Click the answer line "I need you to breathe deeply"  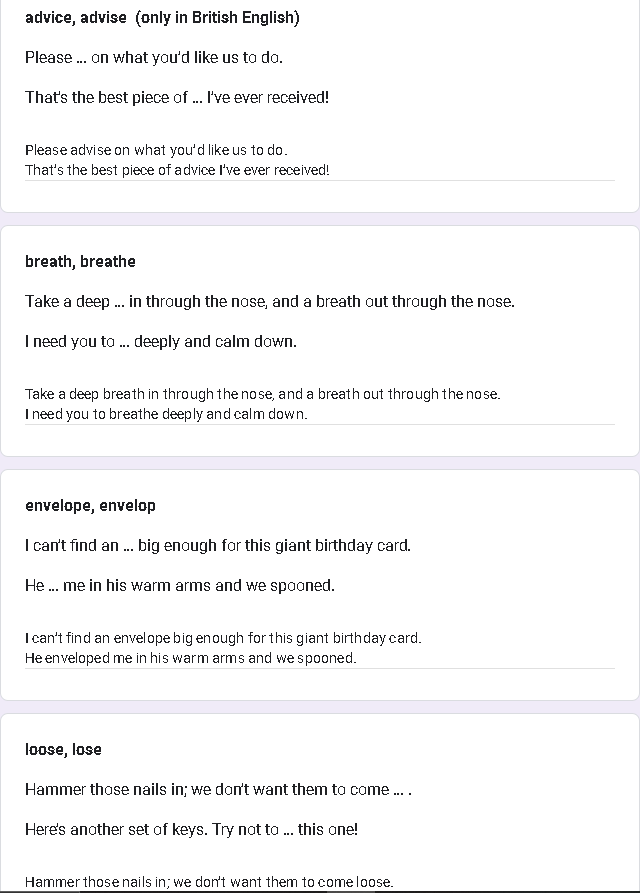click(x=166, y=414)
